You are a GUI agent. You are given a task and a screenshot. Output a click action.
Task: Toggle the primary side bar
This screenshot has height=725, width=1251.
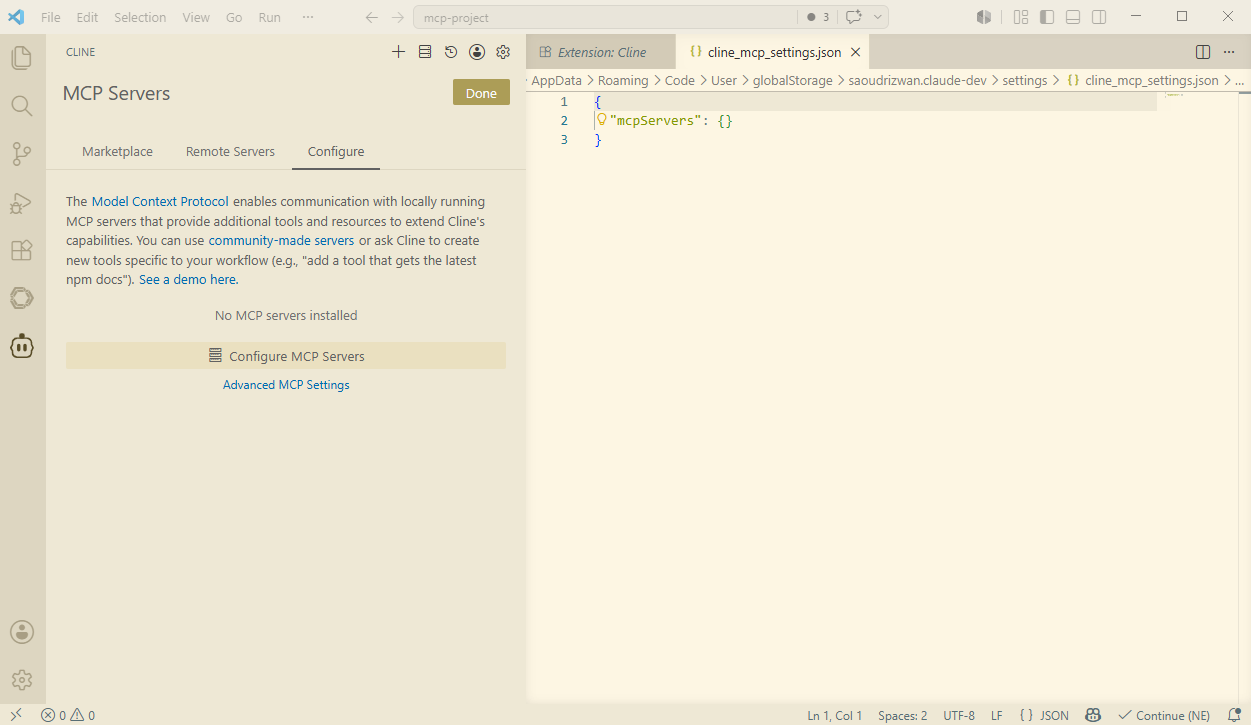(1047, 17)
